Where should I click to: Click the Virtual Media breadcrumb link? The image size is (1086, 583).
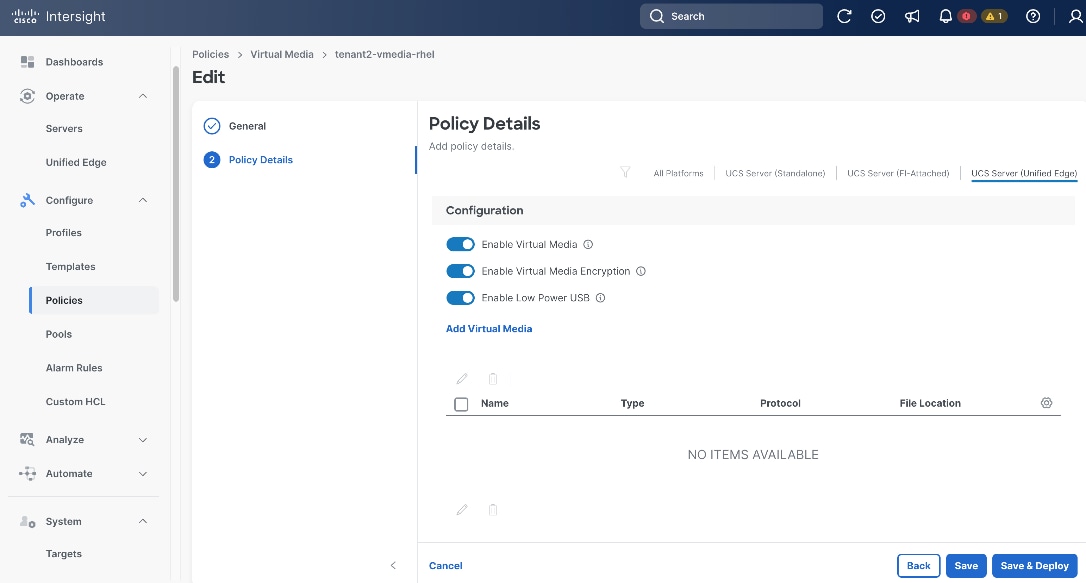point(282,54)
